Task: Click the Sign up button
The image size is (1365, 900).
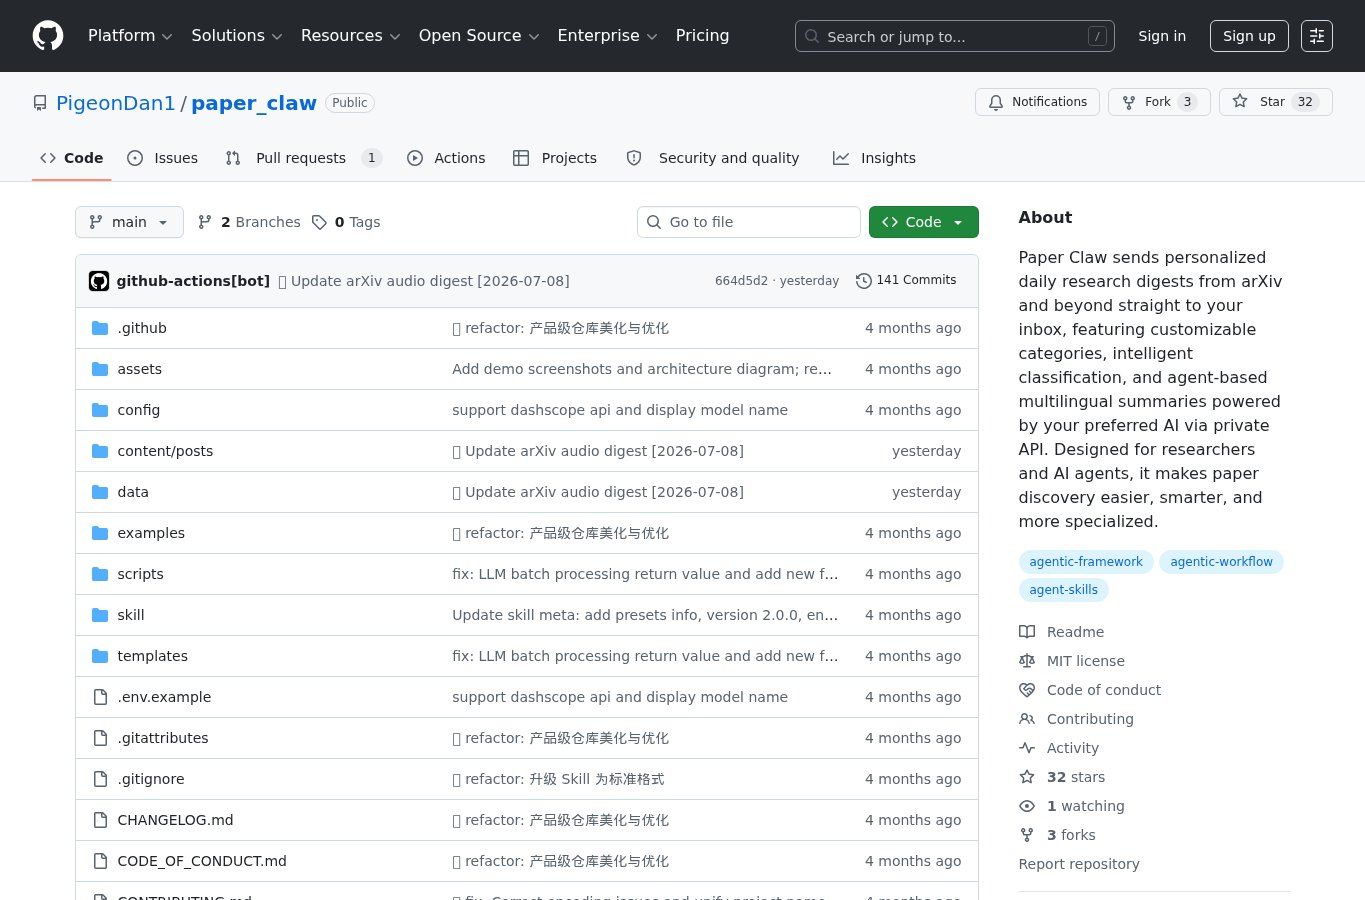Action: coord(1249,36)
